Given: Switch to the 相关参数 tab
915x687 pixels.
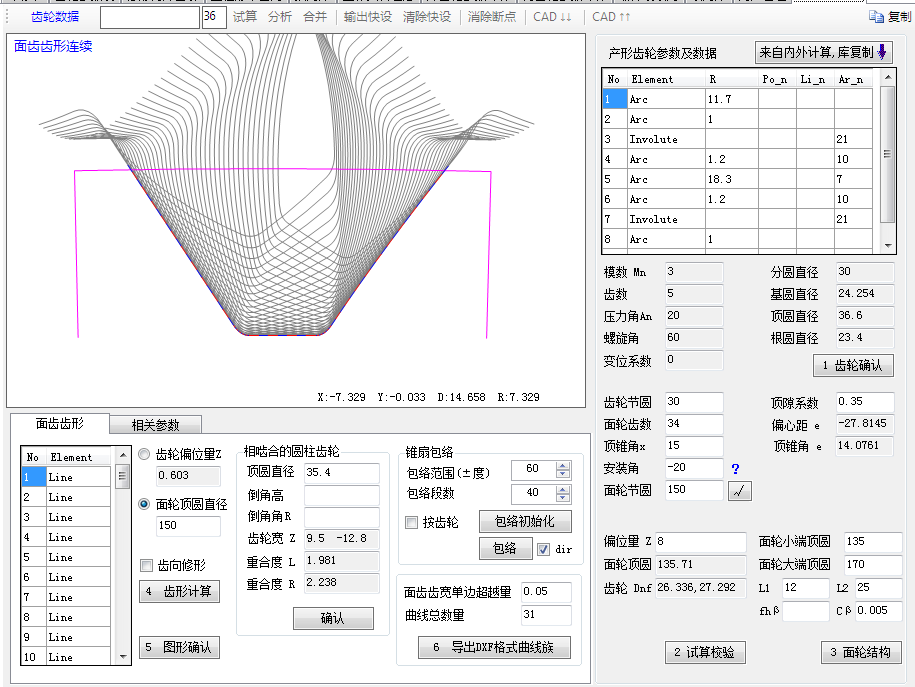Looking at the screenshot, I should click(x=155, y=425).
